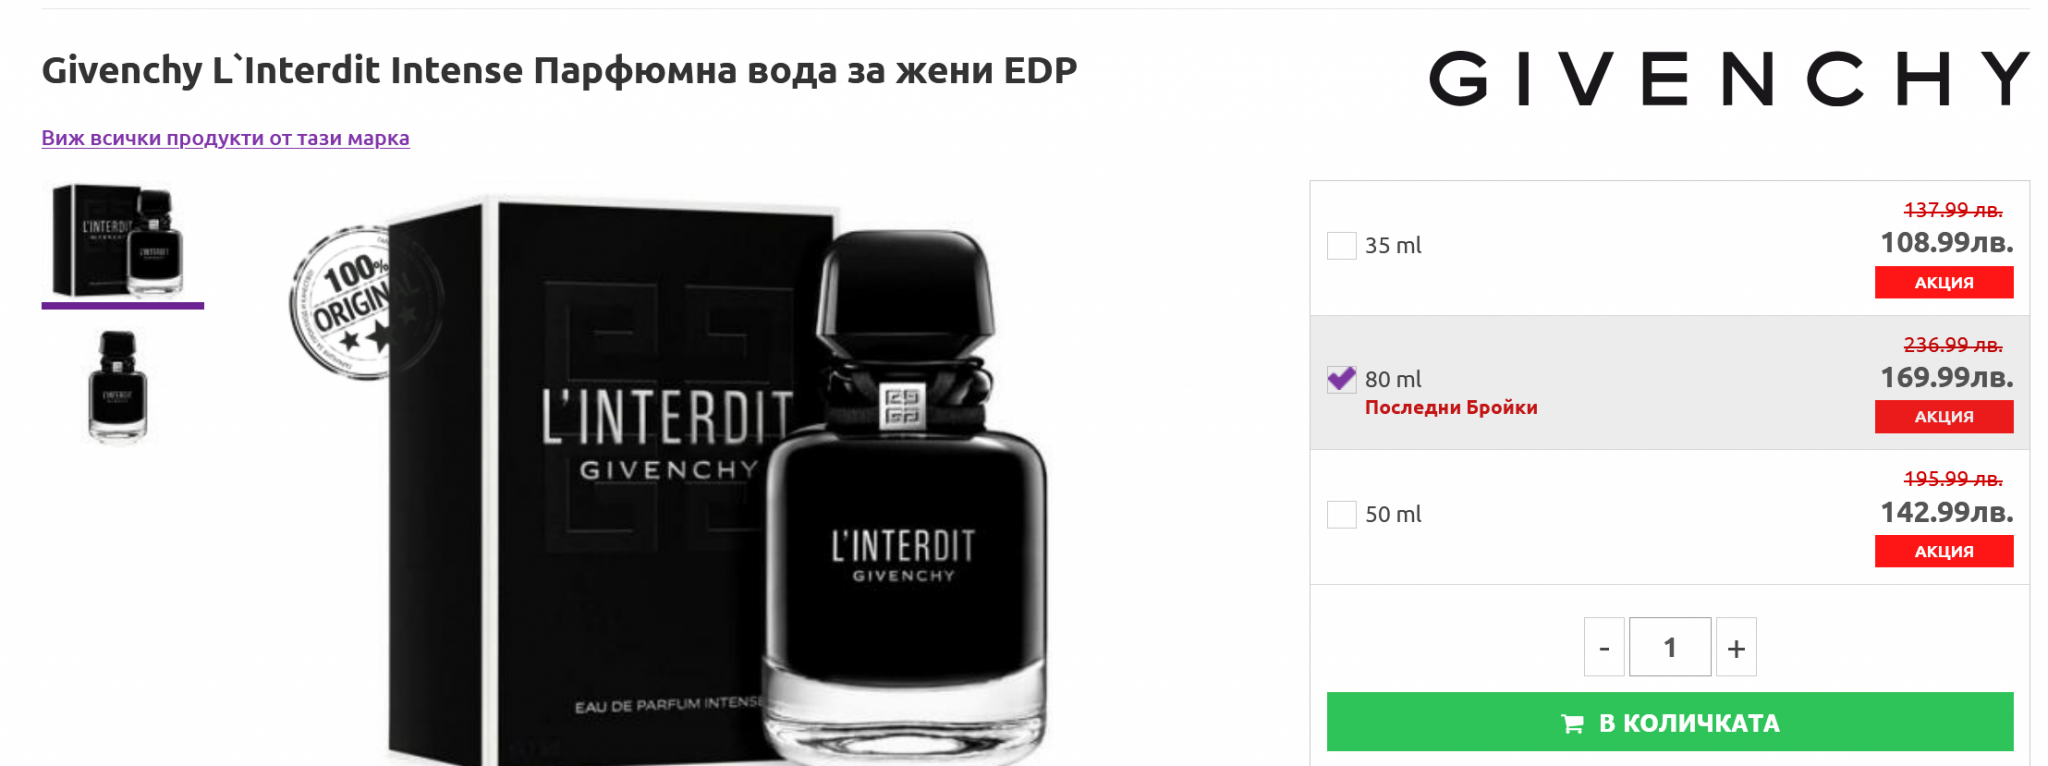2048x766 pixels.
Task: Click the 'Последни Бройки' notice text
Action: click(x=1451, y=407)
